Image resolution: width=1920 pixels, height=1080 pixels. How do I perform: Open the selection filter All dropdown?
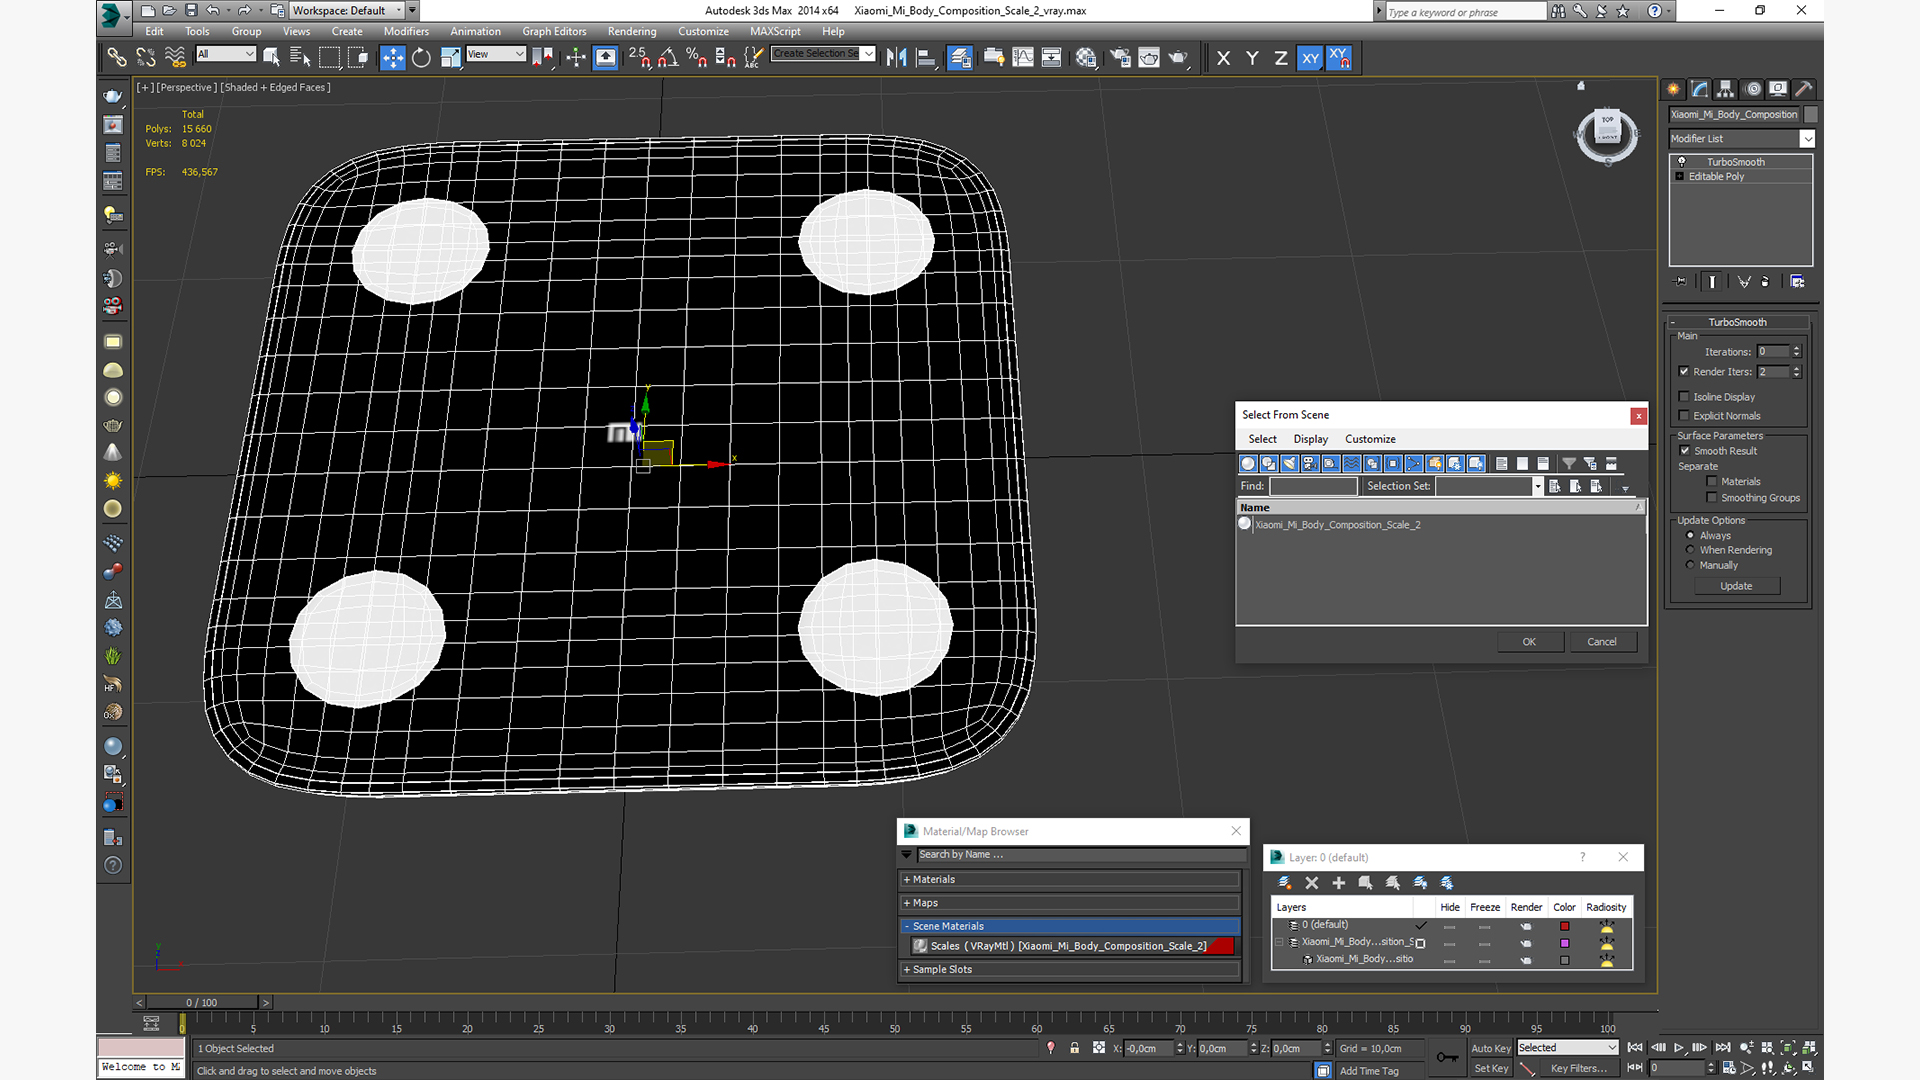point(226,54)
